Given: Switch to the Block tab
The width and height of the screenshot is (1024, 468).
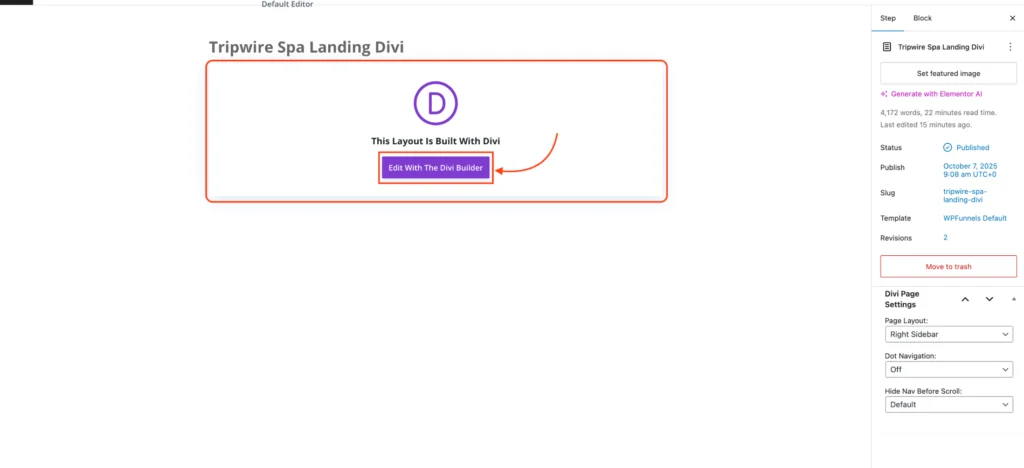Looking at the screenshot, I should pos(922,18).
